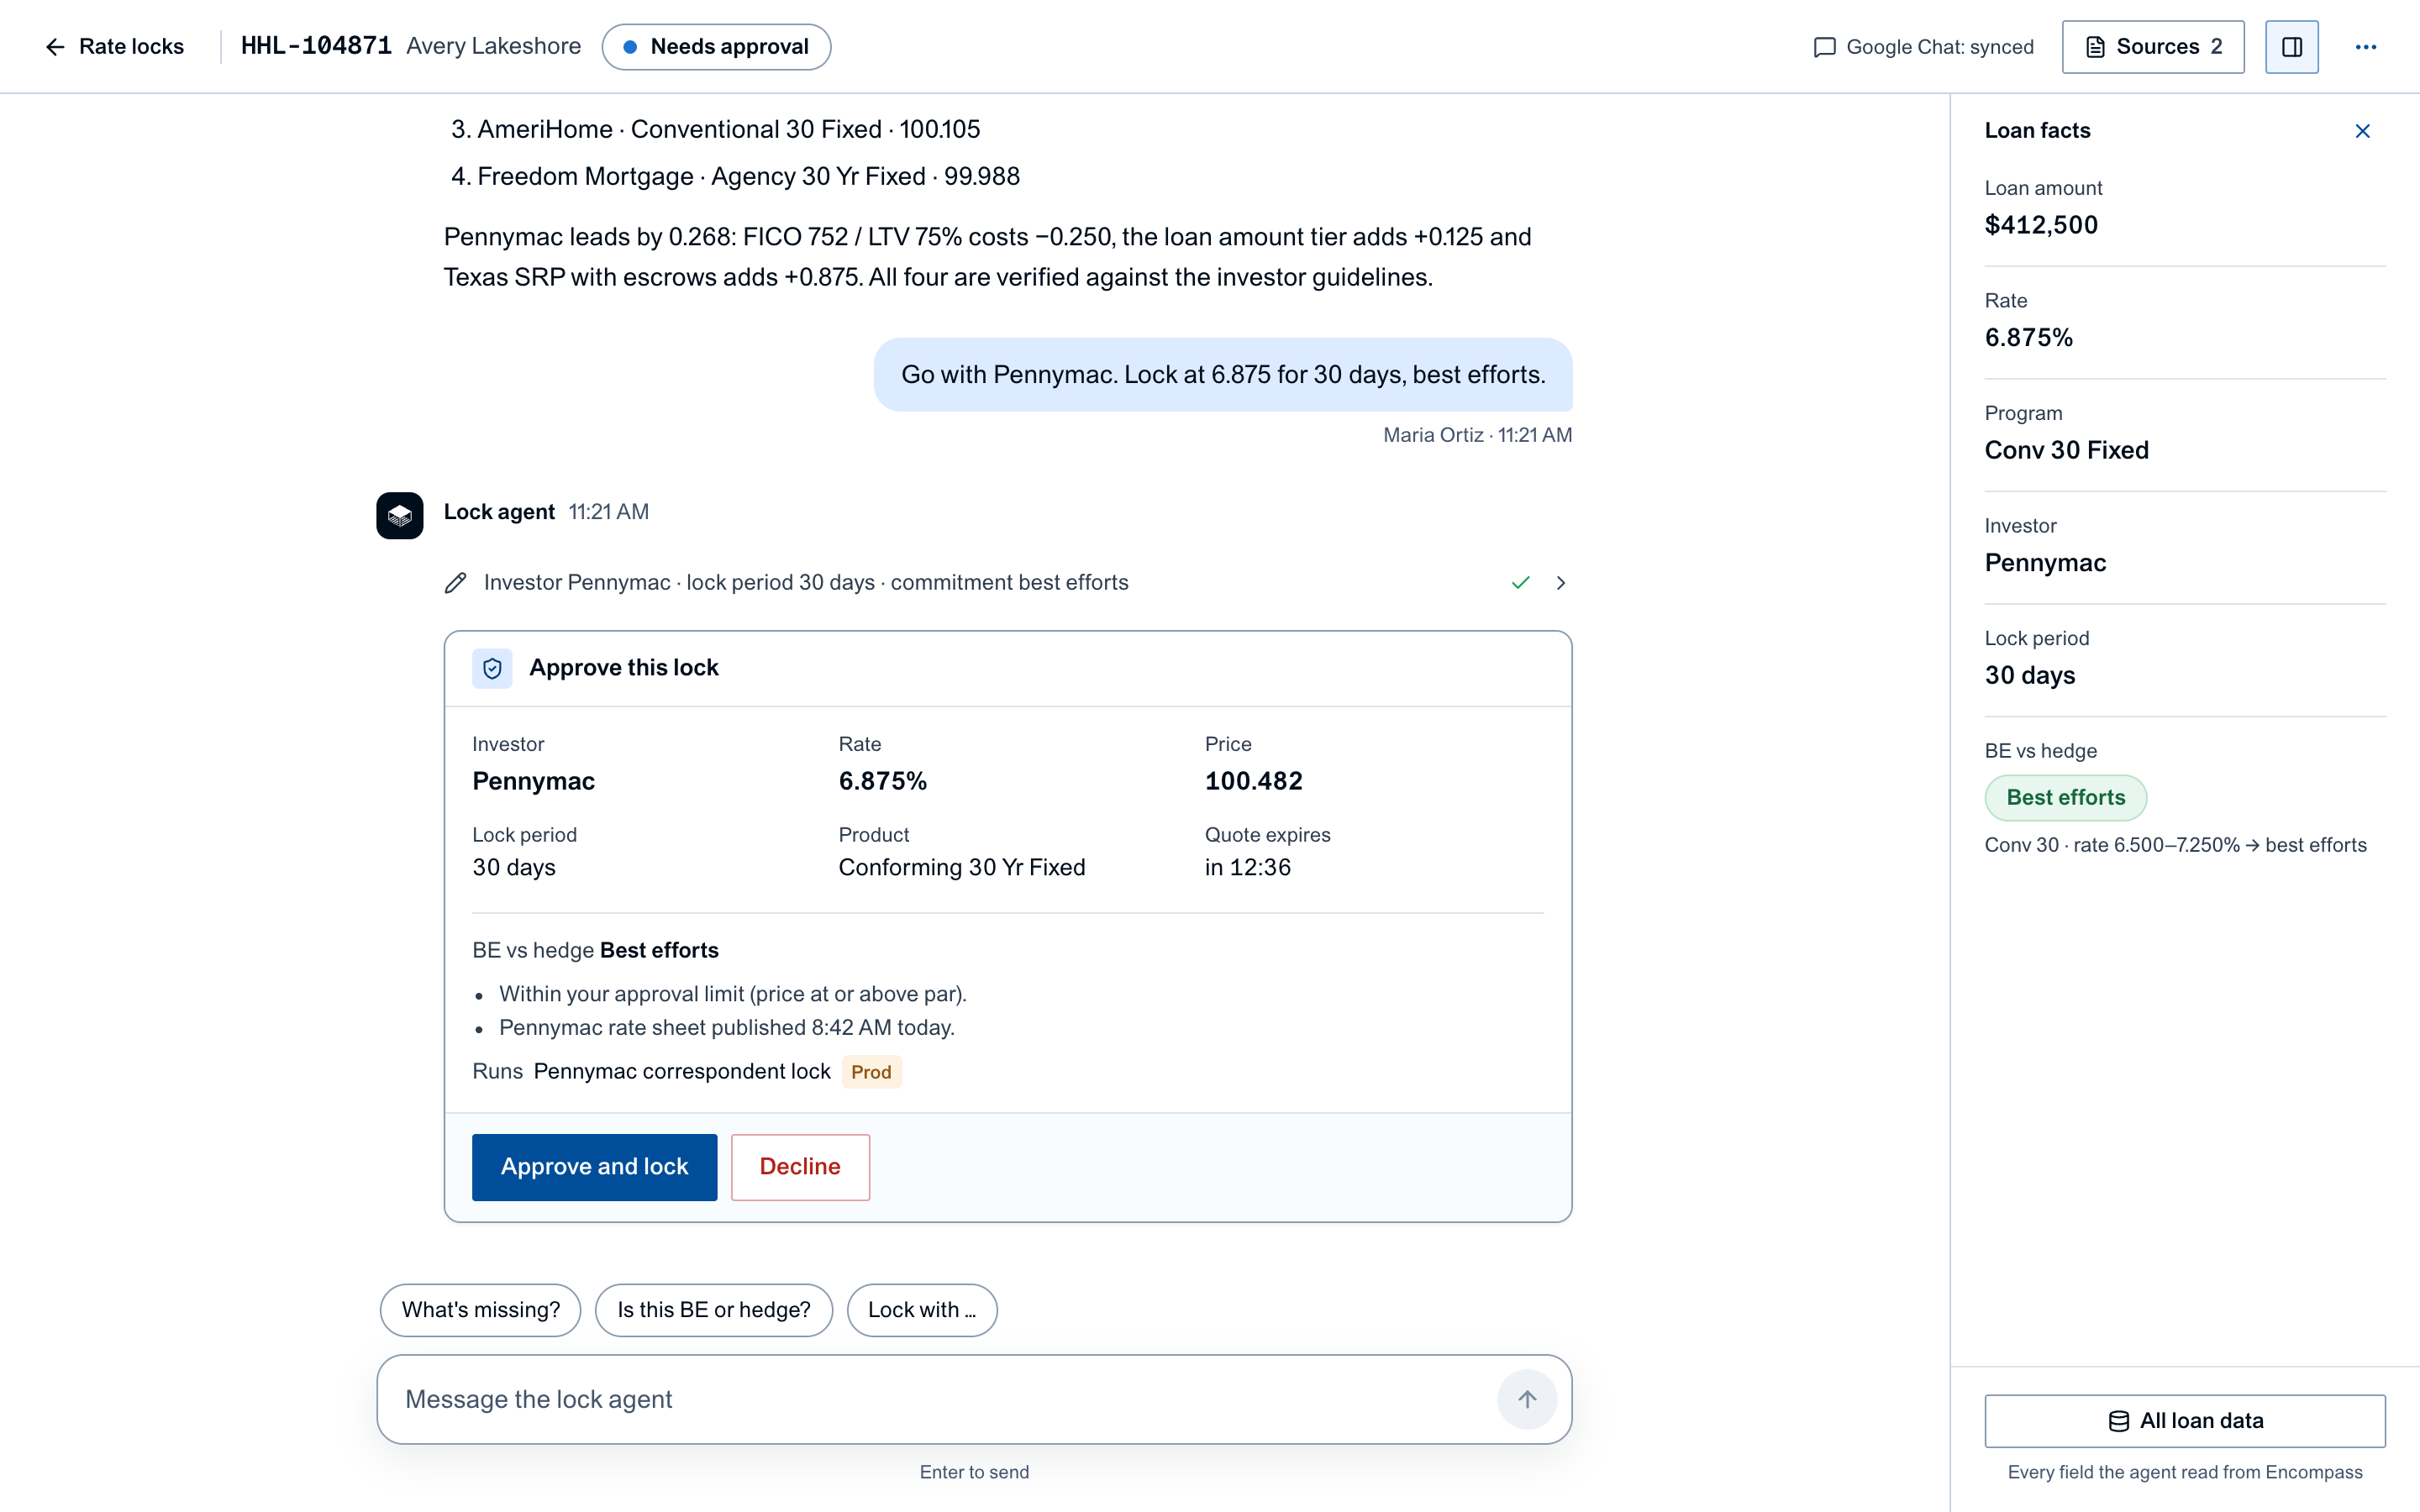Click the loan amount $412,500
Screen dimensions: 2420x1512
pos(2042,225)
